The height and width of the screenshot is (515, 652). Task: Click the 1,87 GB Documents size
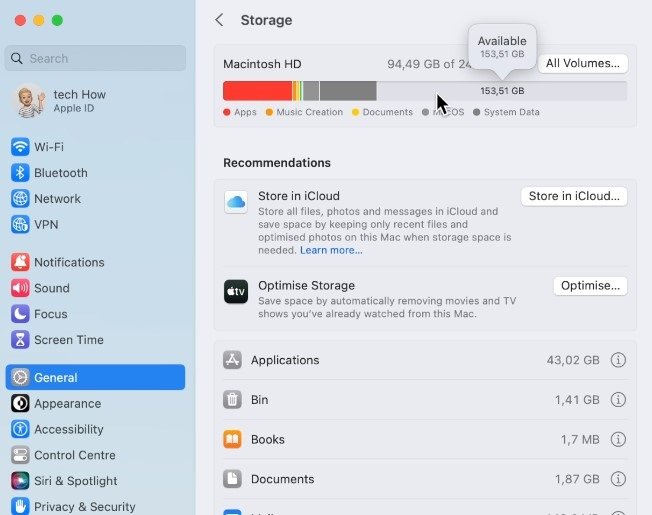coord(577,479)
